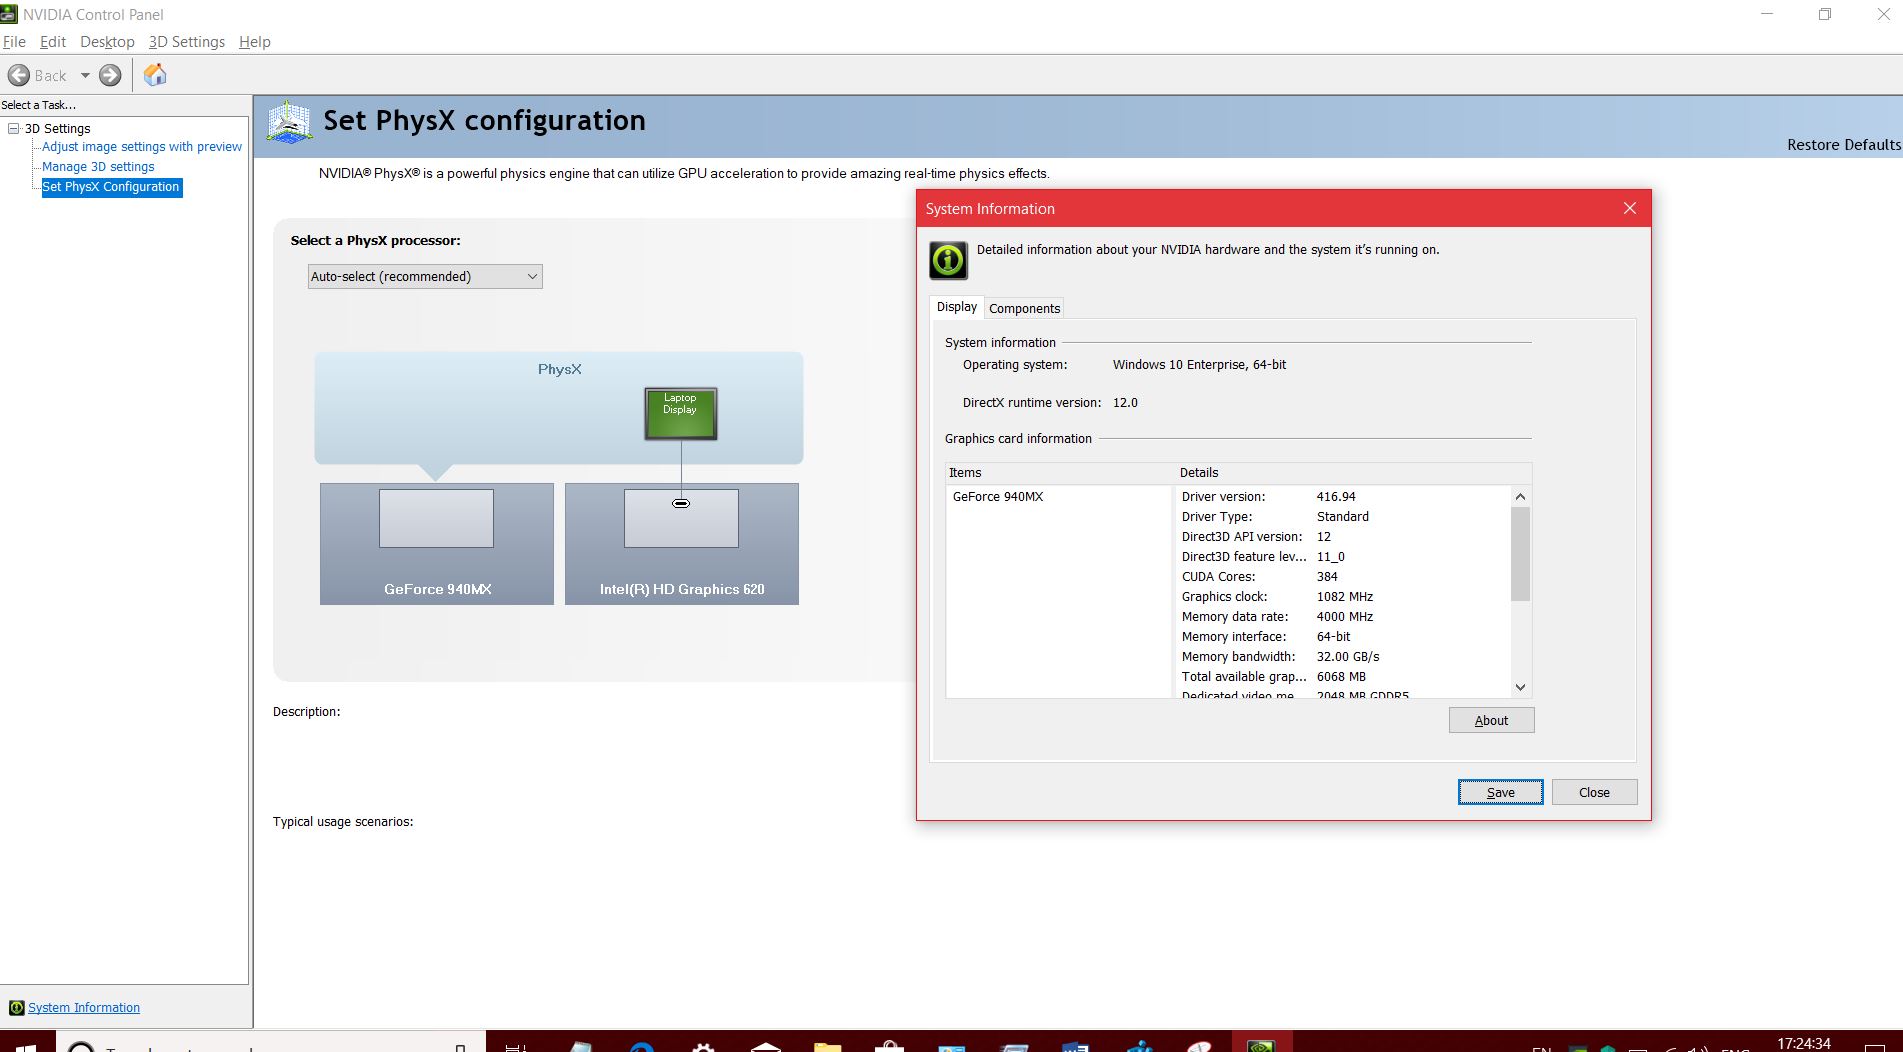The image size is (1903, 1052).
Task: Click Restore Defaults link
Action: coord(1844,145)
